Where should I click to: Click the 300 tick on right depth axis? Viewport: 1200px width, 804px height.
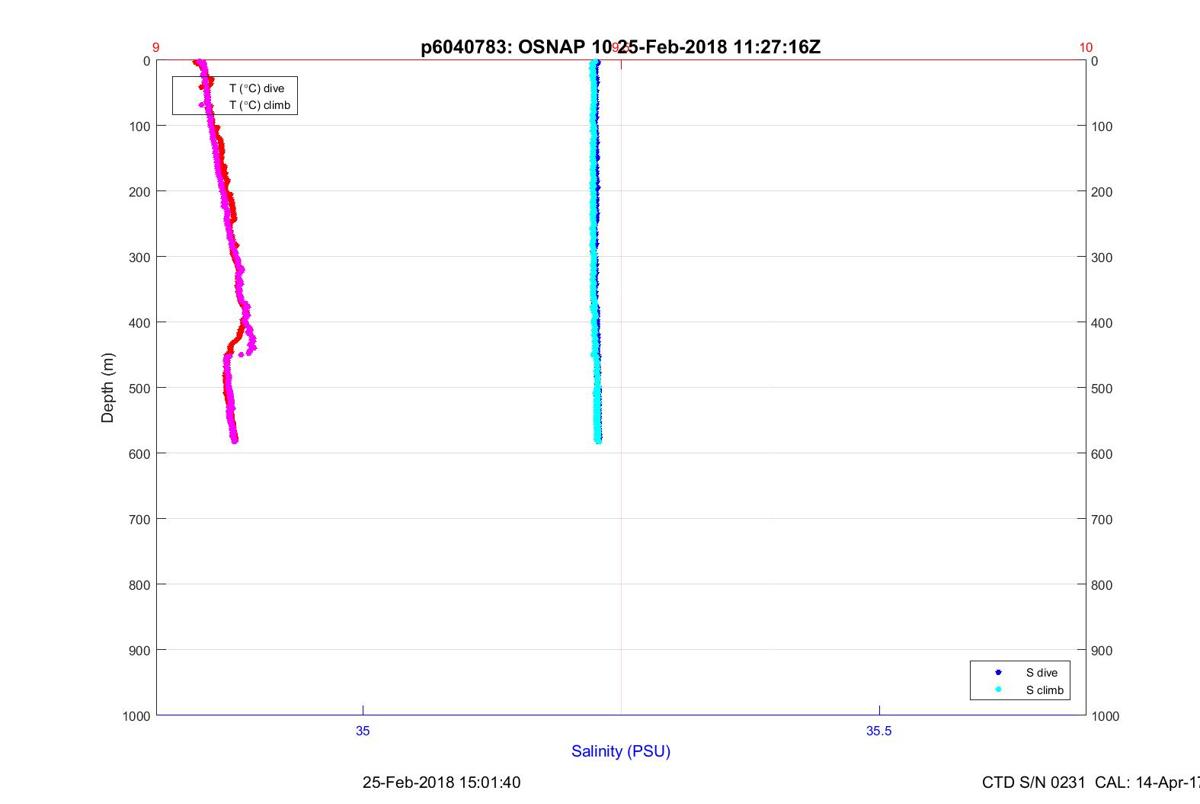[x=1103, y=257]
